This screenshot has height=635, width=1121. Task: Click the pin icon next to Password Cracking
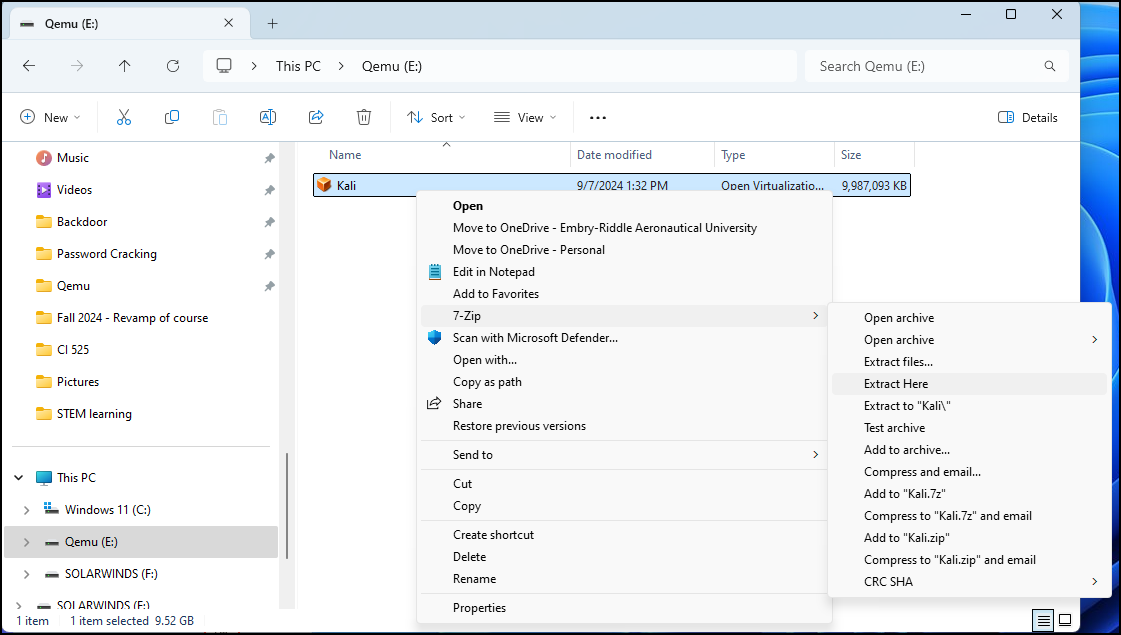point(270,254)
